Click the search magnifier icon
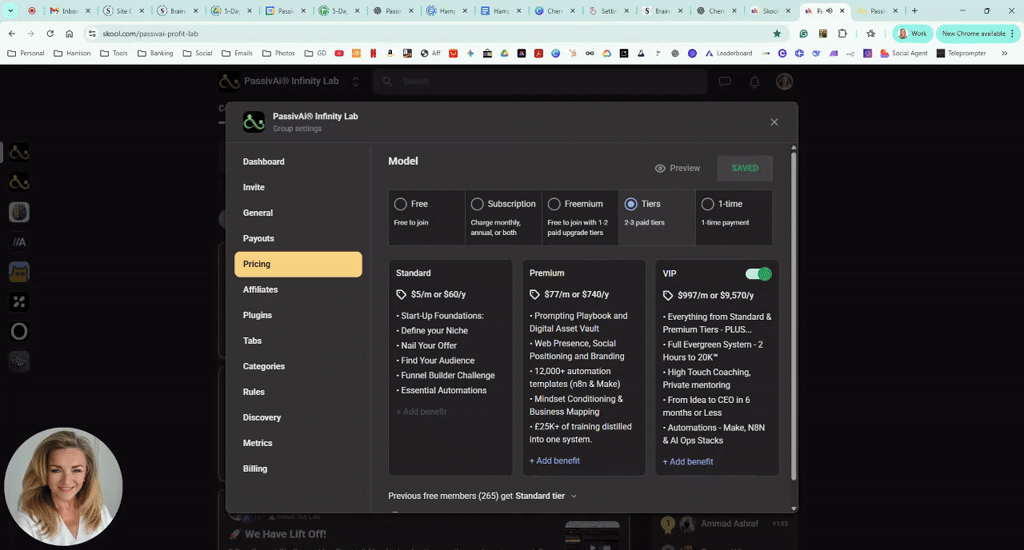Image resolution: width=1024 pixels, height=550 pixels. [387, 81]
